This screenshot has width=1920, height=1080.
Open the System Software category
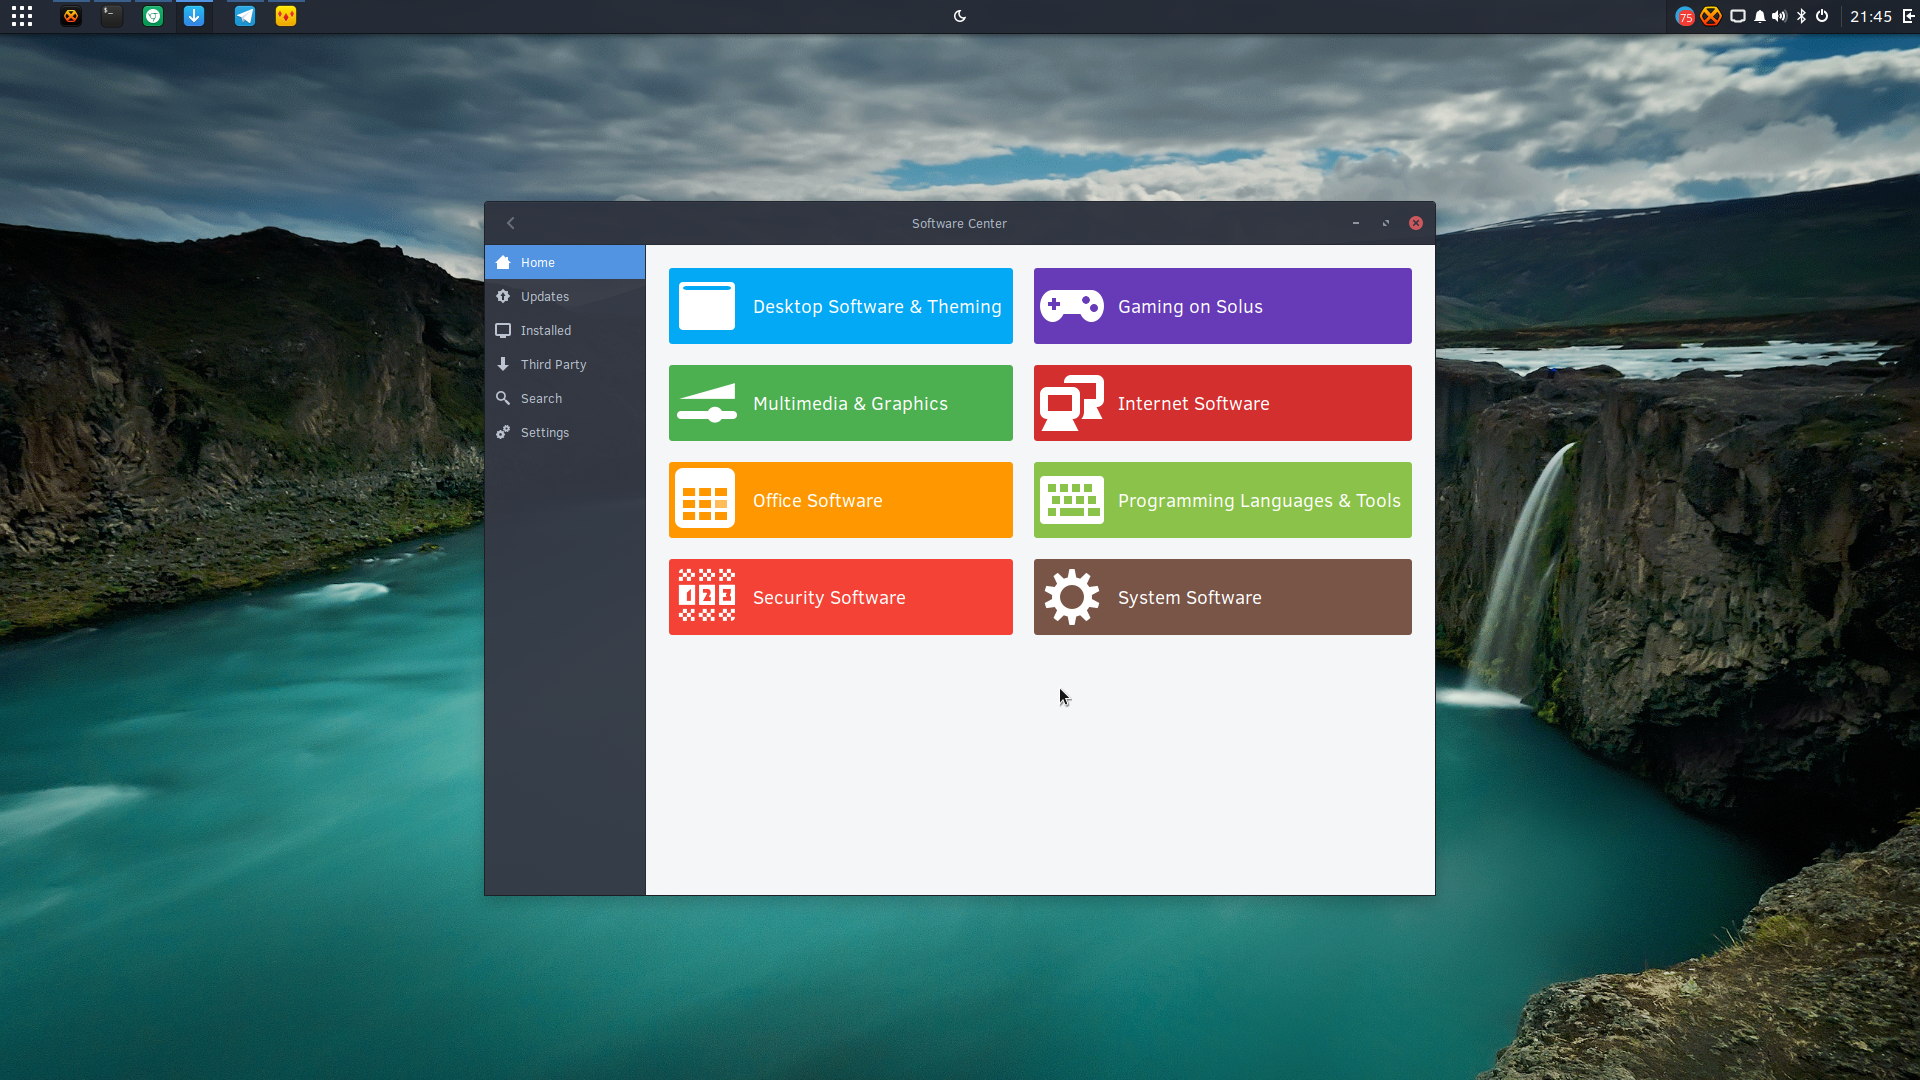tap(1222, 597)
